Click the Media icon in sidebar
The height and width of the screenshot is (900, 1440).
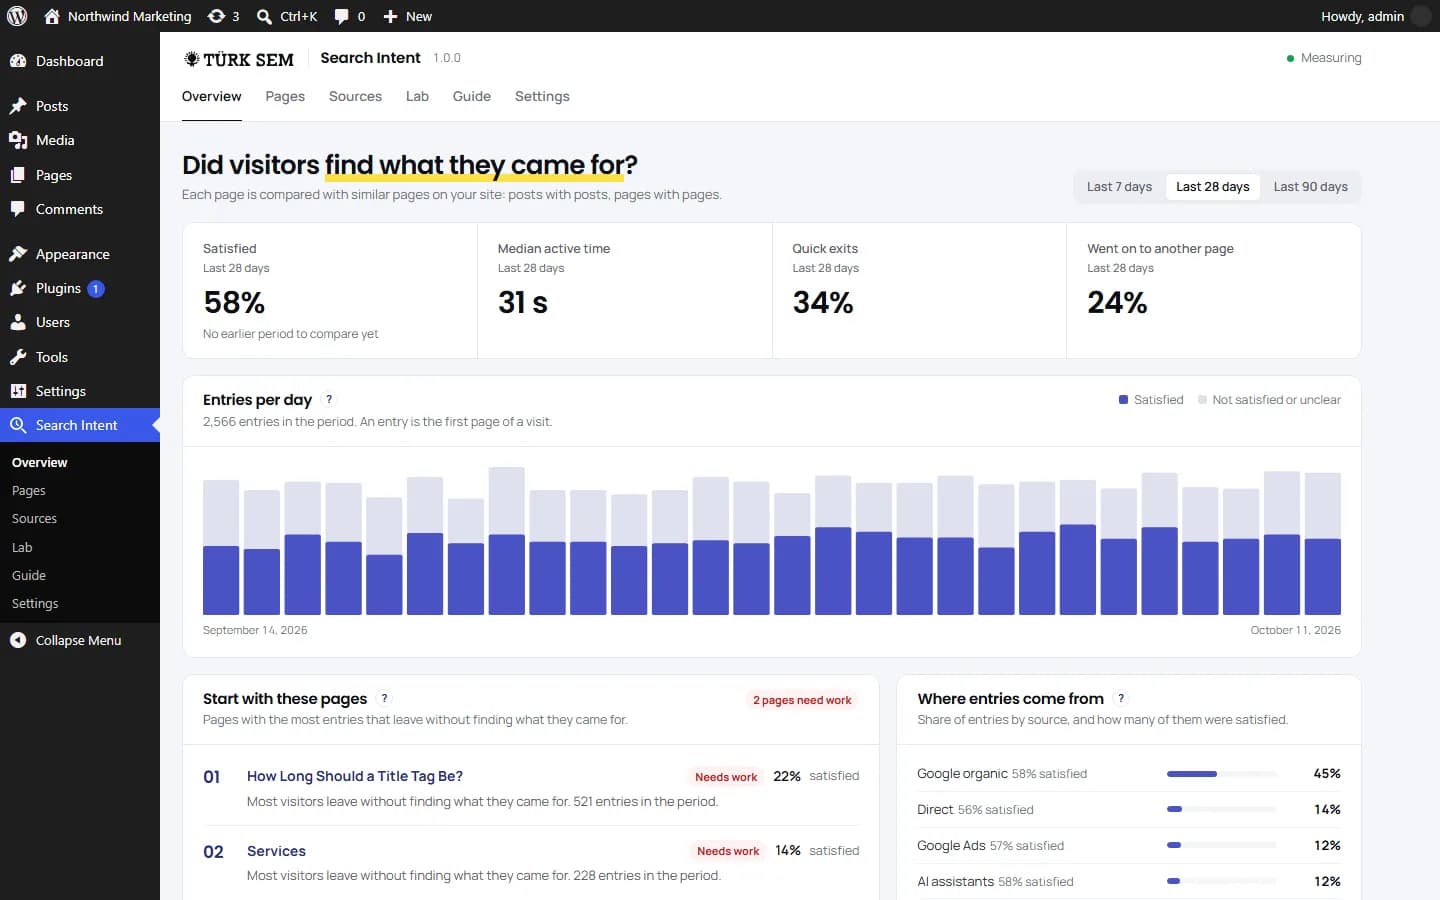18,140
